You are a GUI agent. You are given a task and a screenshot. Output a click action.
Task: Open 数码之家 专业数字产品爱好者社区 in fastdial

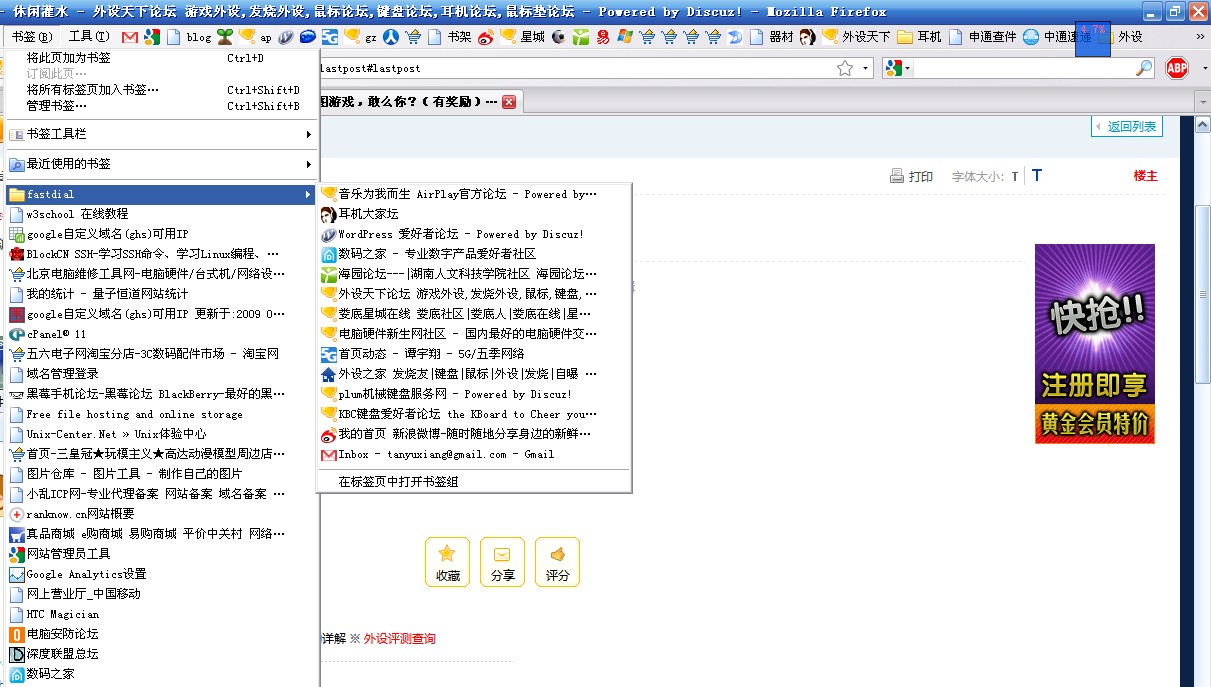point(475,254)
